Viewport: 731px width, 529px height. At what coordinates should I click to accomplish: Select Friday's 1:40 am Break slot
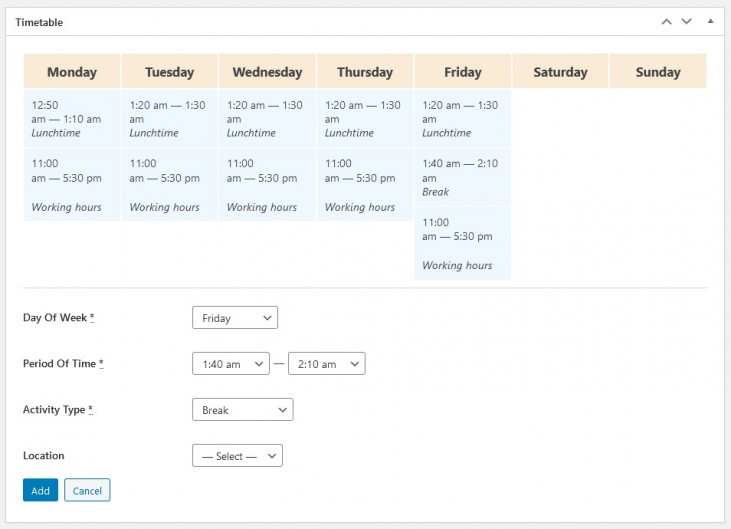click(462, 177)
